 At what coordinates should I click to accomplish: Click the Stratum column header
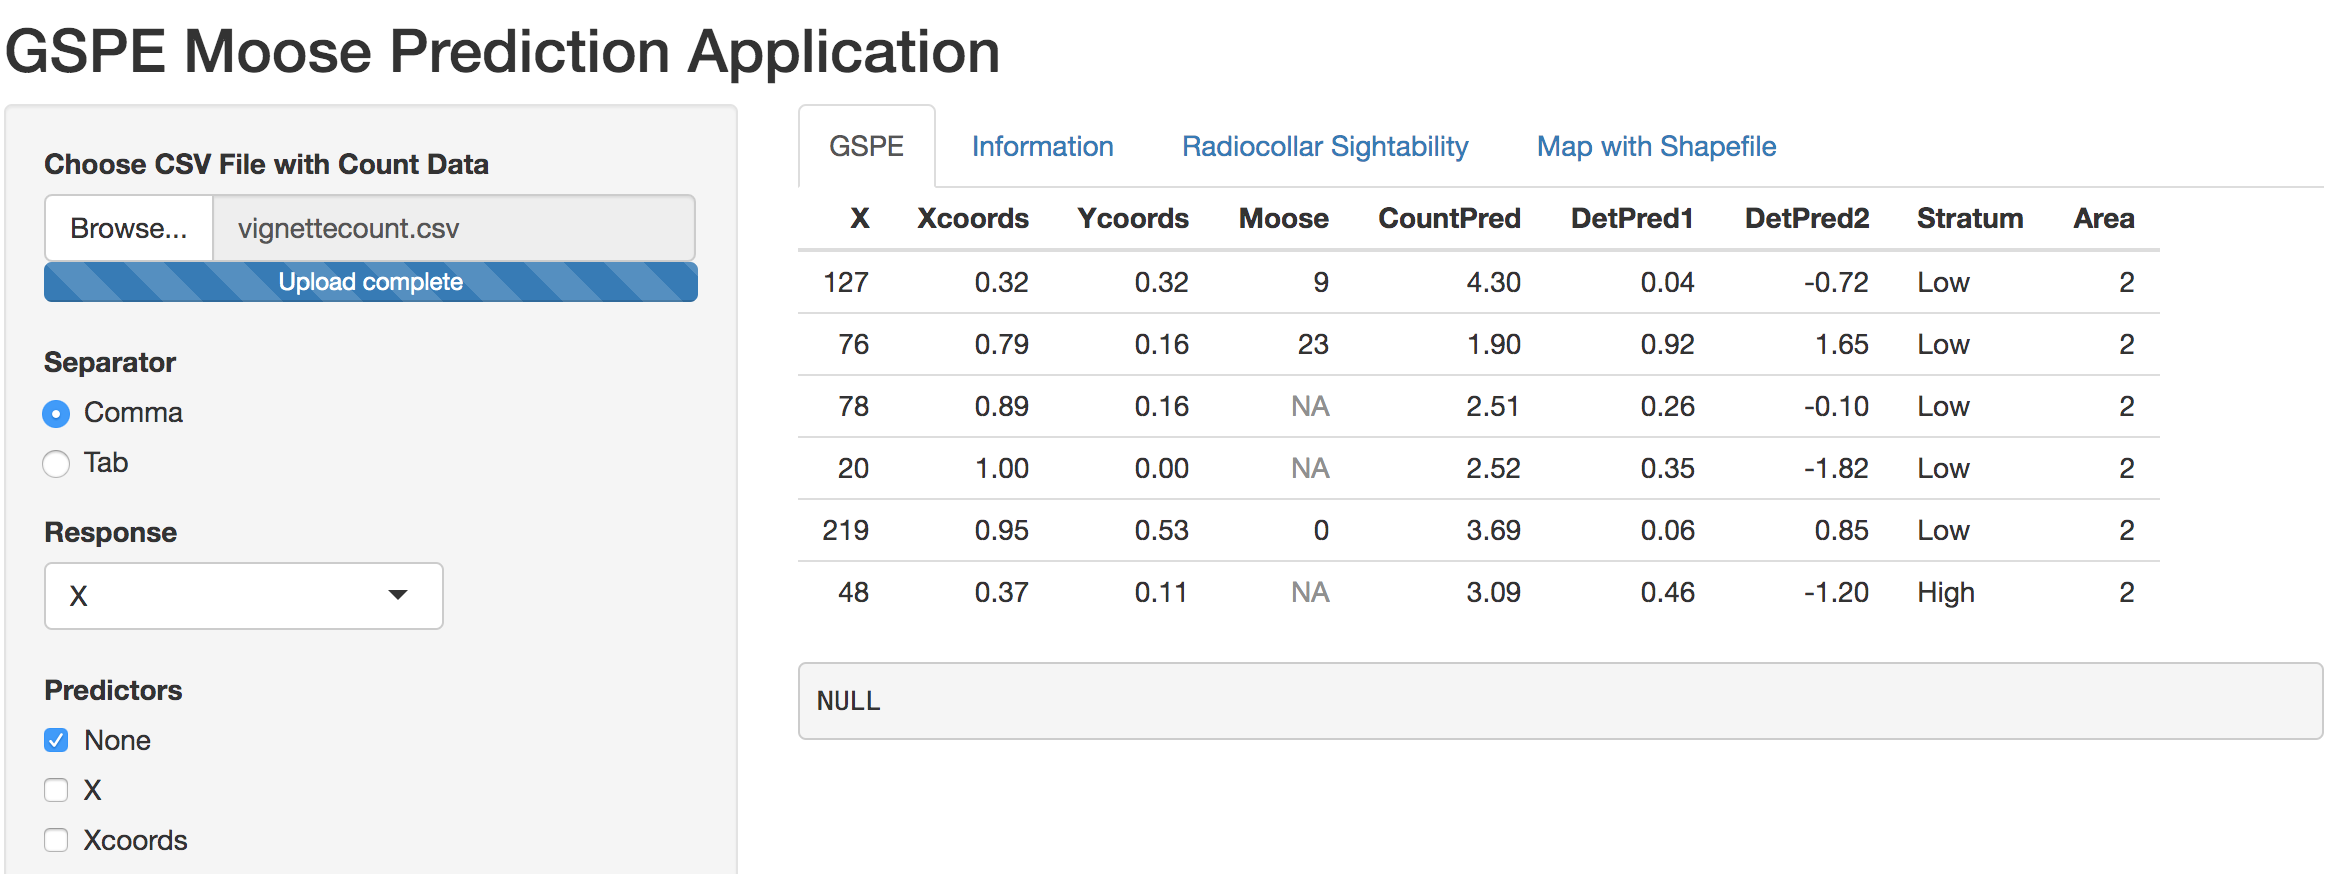(1970, 218)
